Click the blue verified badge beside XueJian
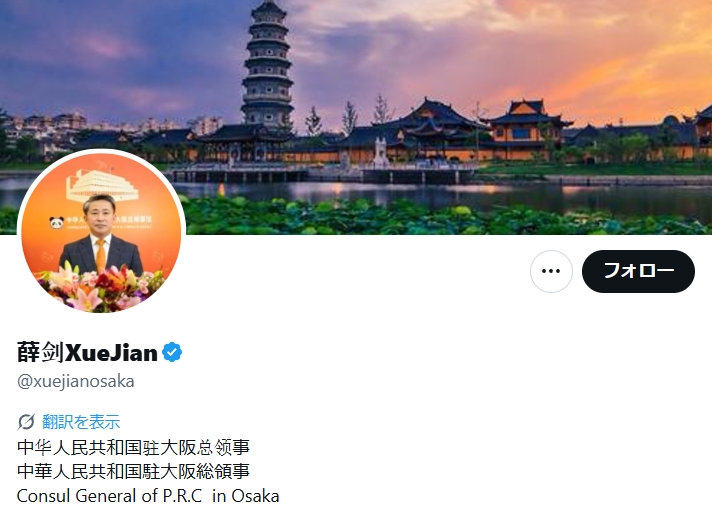 (172, 352)
